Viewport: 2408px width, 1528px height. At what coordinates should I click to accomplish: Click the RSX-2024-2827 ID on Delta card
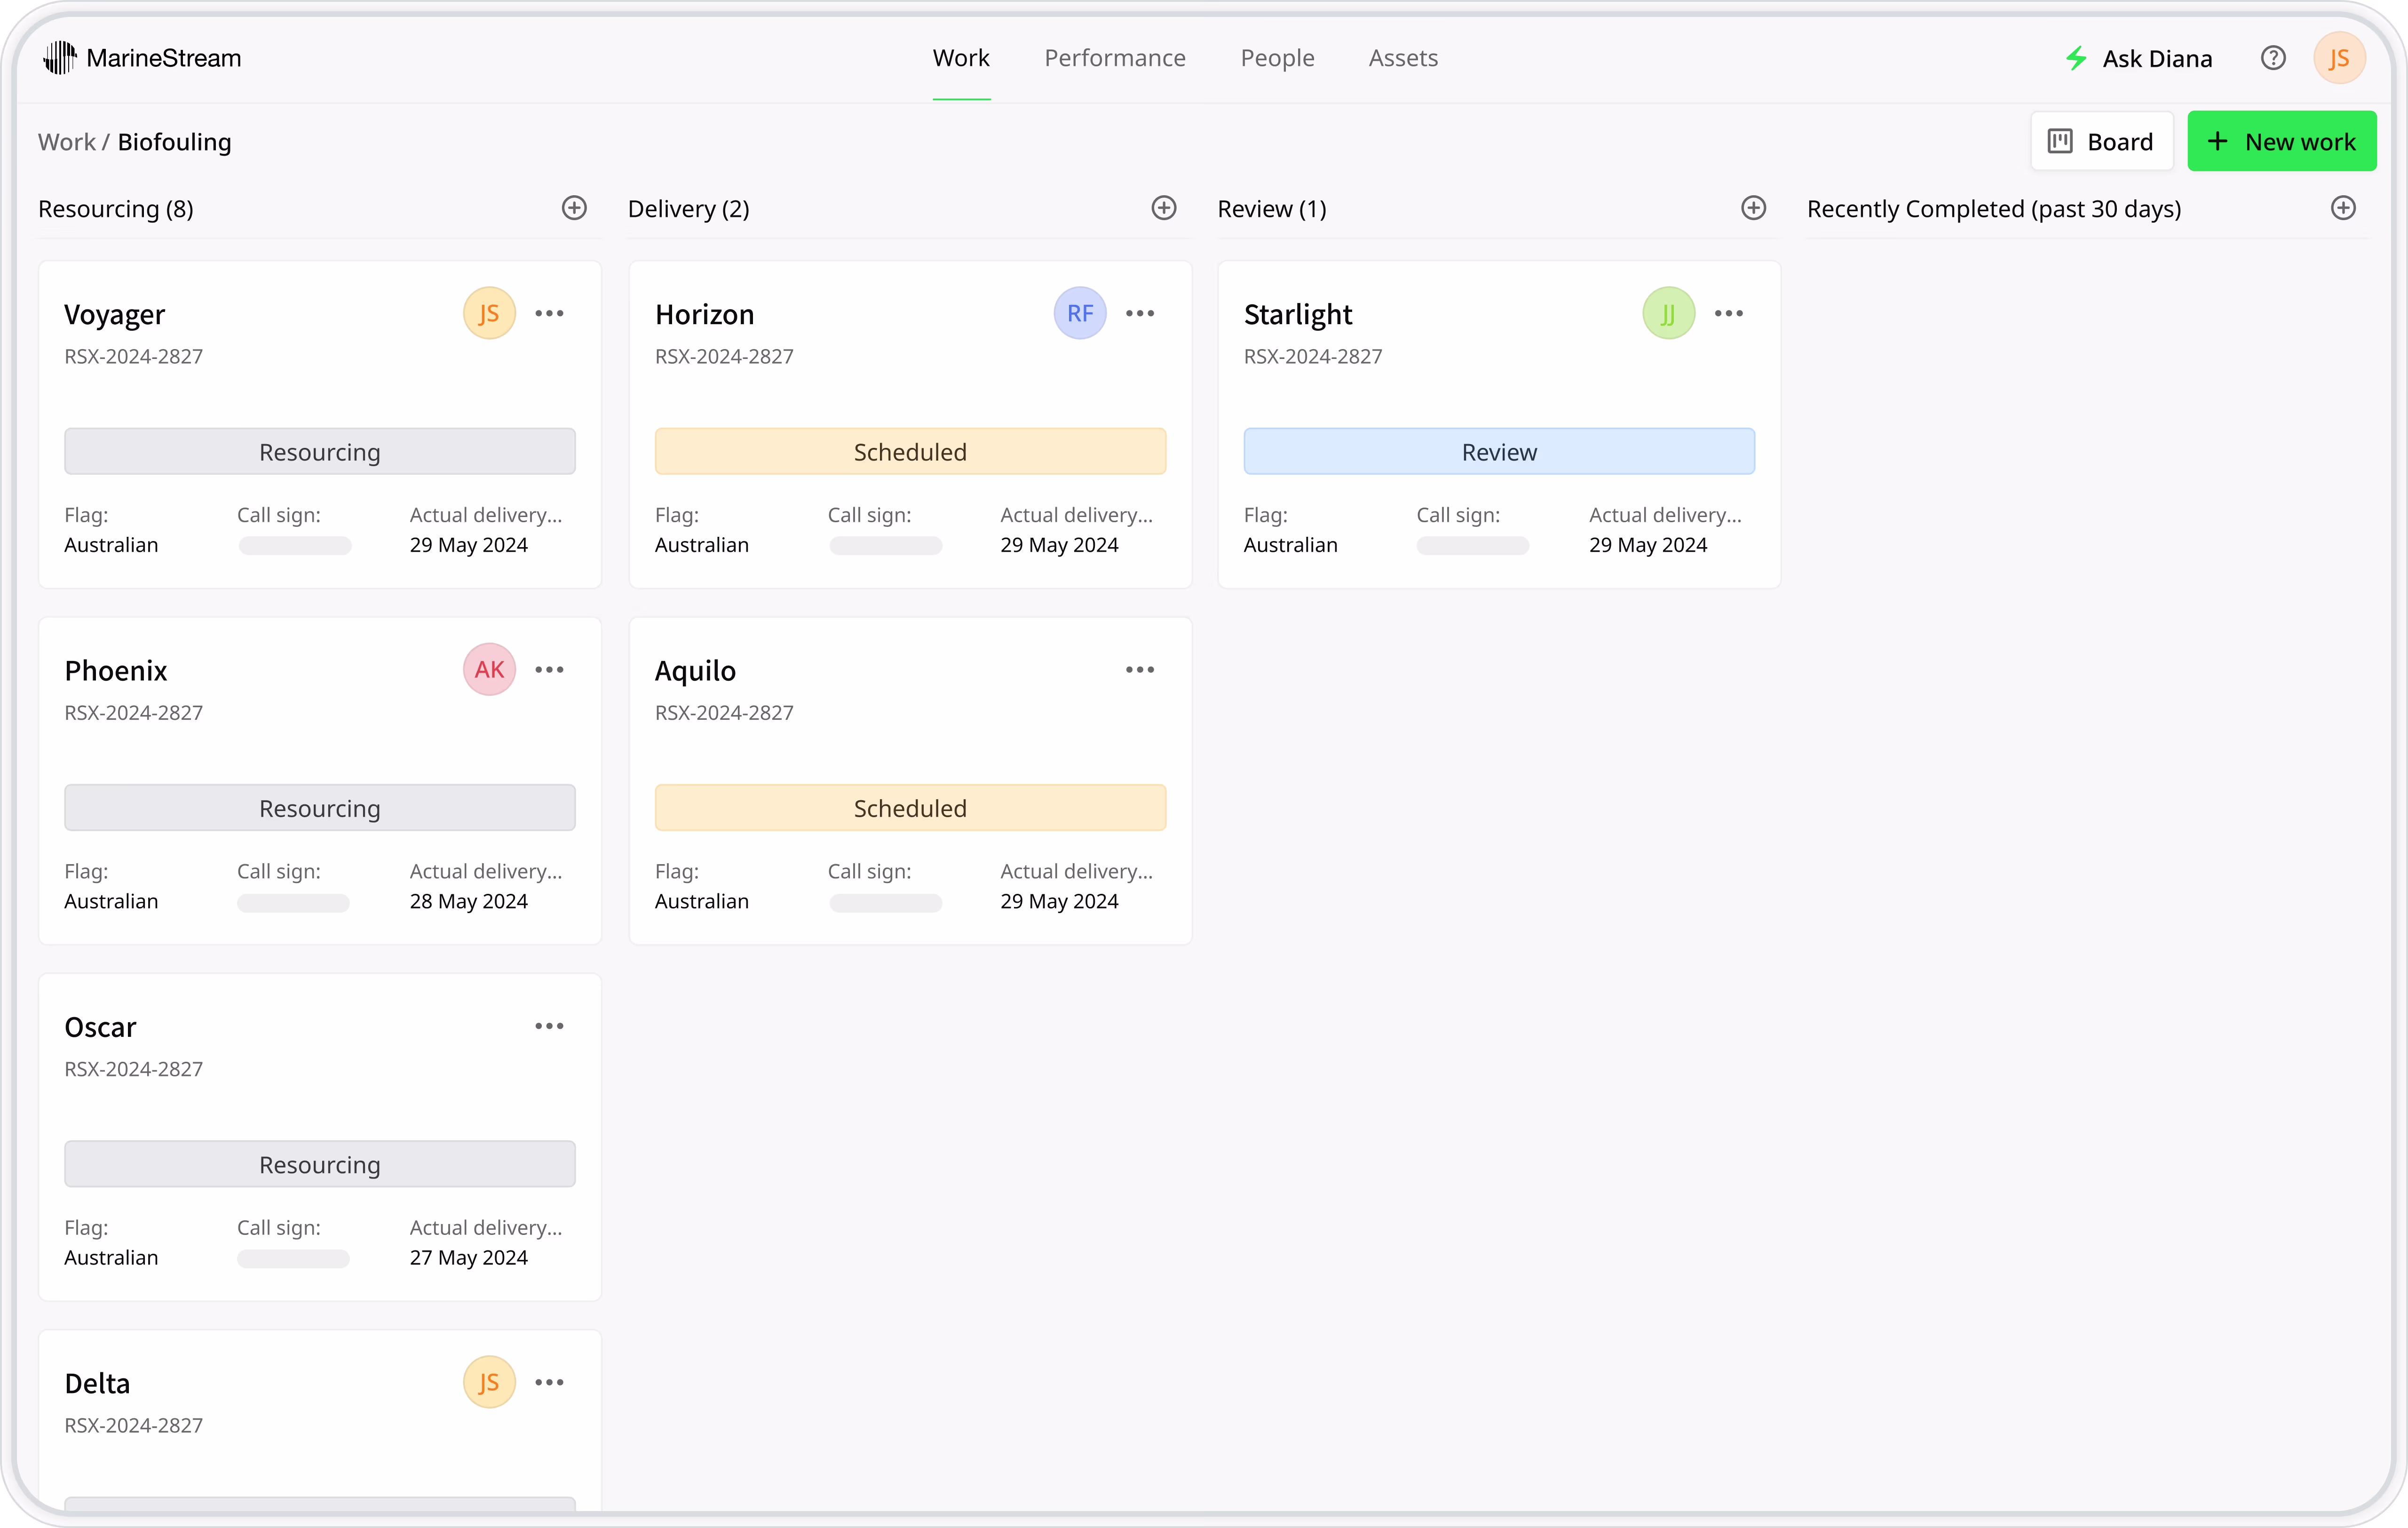134,1425
